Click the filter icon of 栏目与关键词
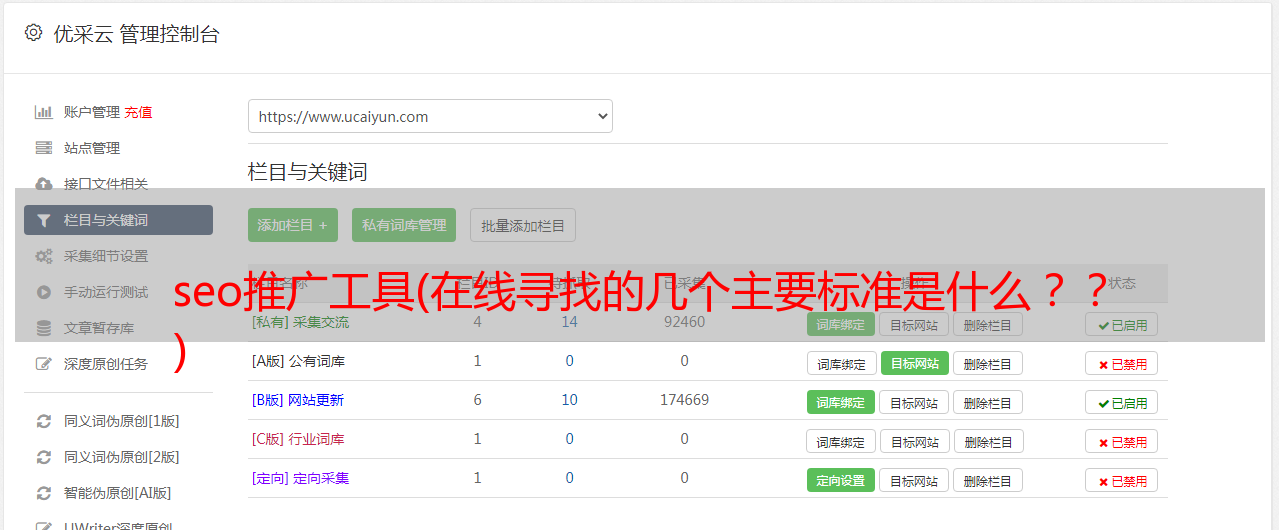Viewport: 1279px width, 530px height. (43, 220)
